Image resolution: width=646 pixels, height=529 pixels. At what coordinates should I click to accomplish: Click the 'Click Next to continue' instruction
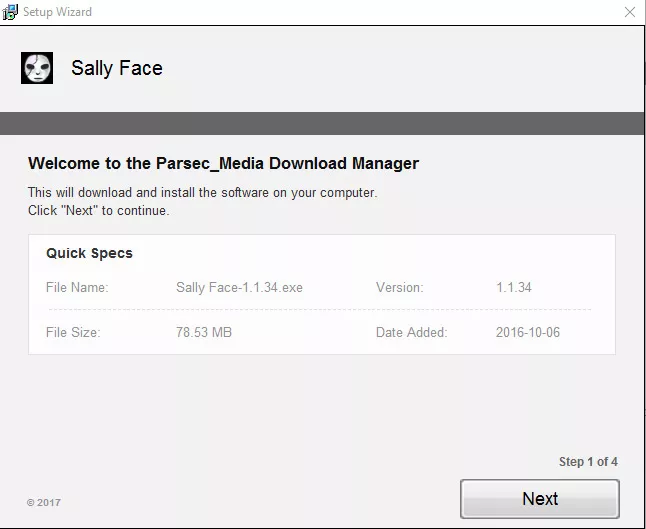(98, 211)
